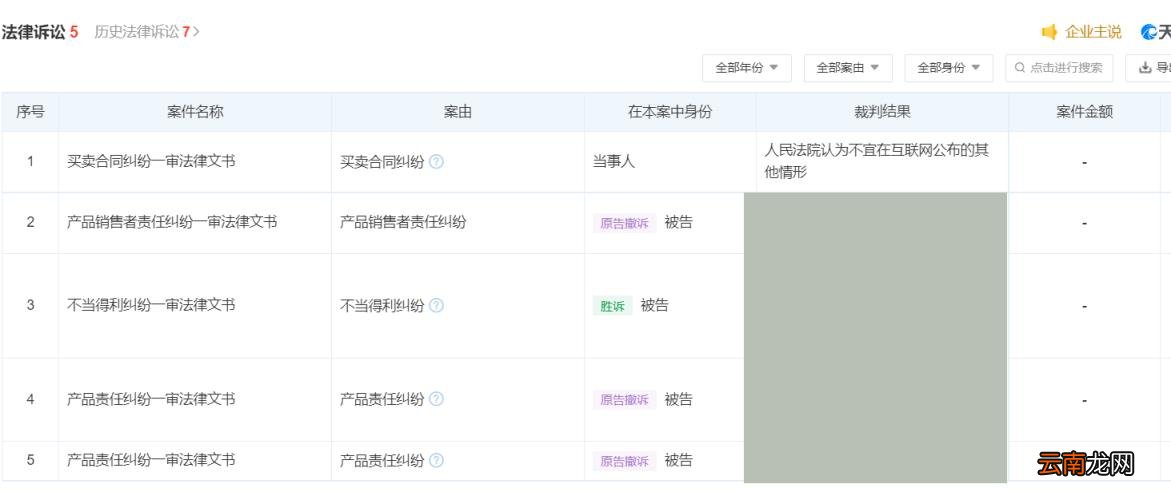Click the 在本案中身份 column header

click(x=670, y=112)
